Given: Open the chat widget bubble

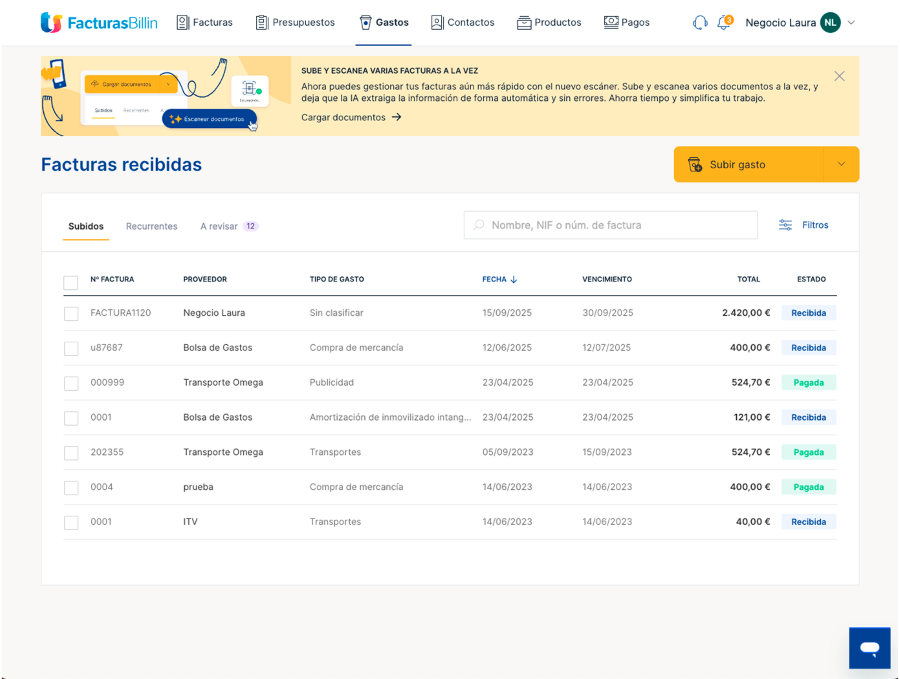Looking at the screenshot, I should point(869,648).
